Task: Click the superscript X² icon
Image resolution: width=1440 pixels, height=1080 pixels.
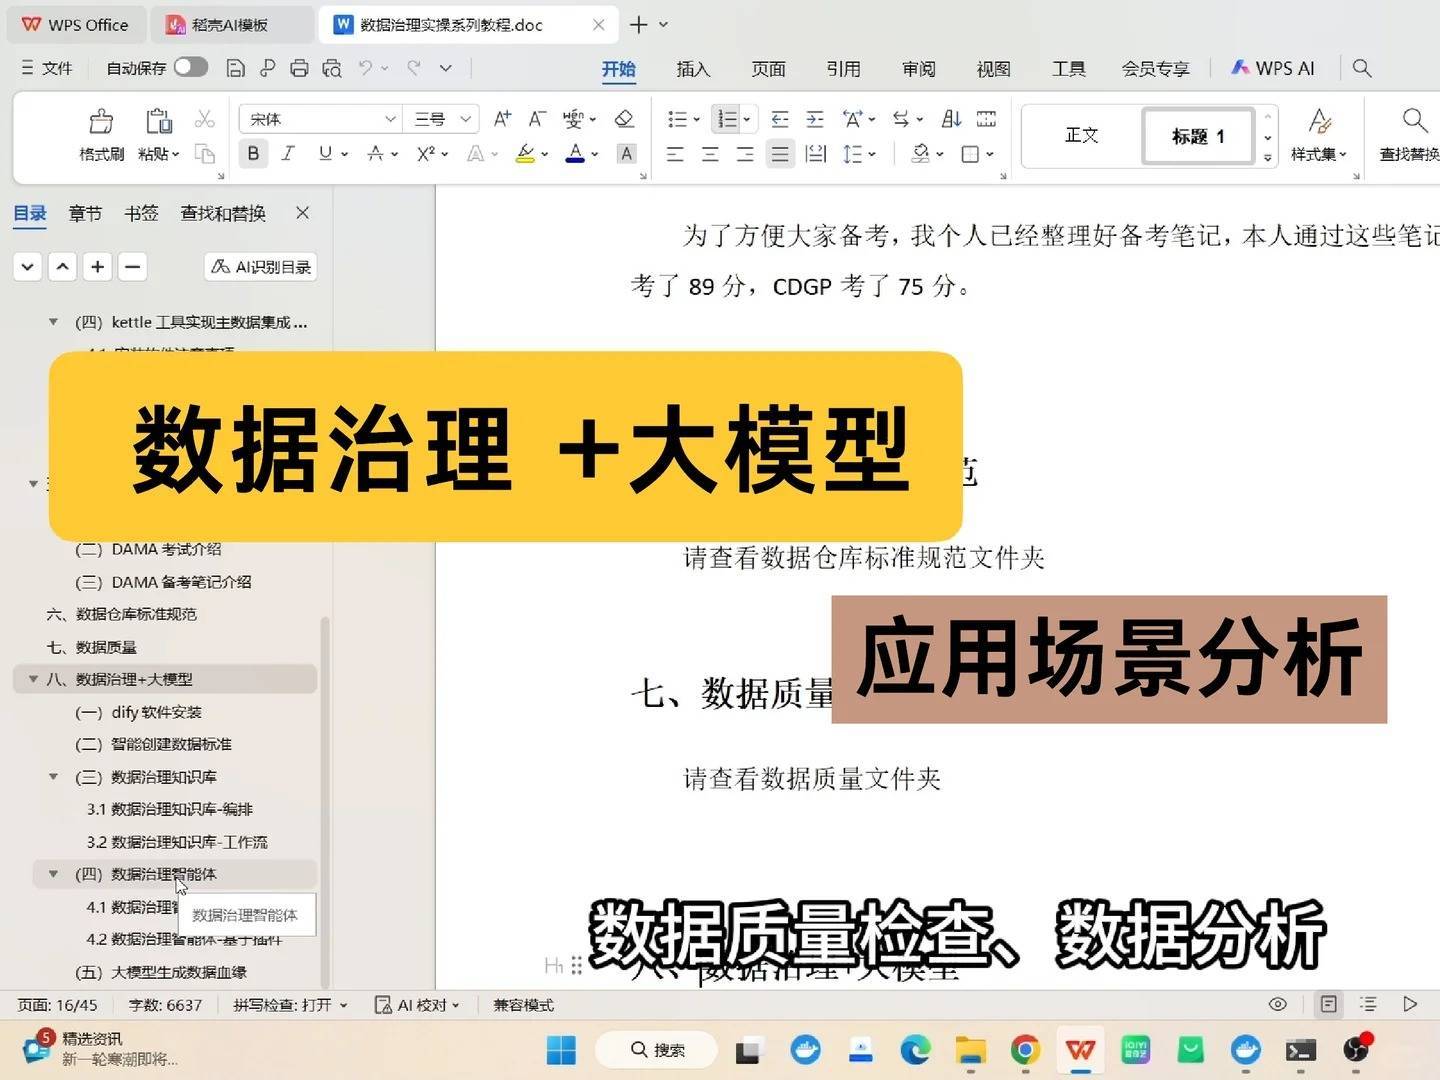Action: (428, 153)
